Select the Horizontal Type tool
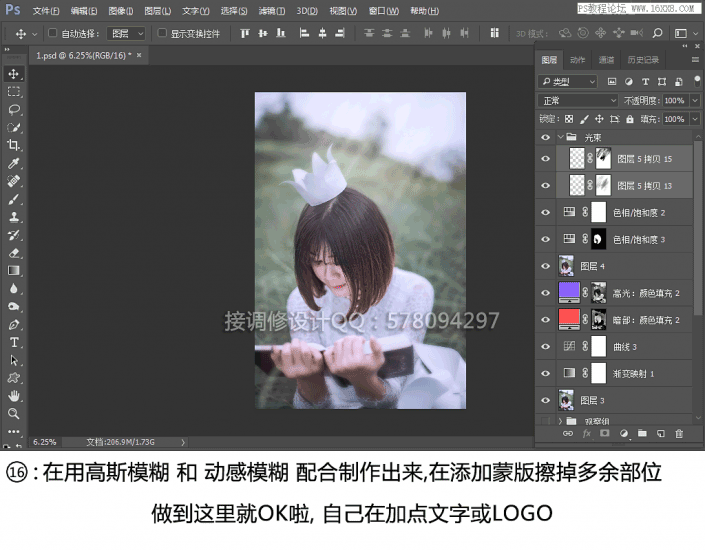 14,342
